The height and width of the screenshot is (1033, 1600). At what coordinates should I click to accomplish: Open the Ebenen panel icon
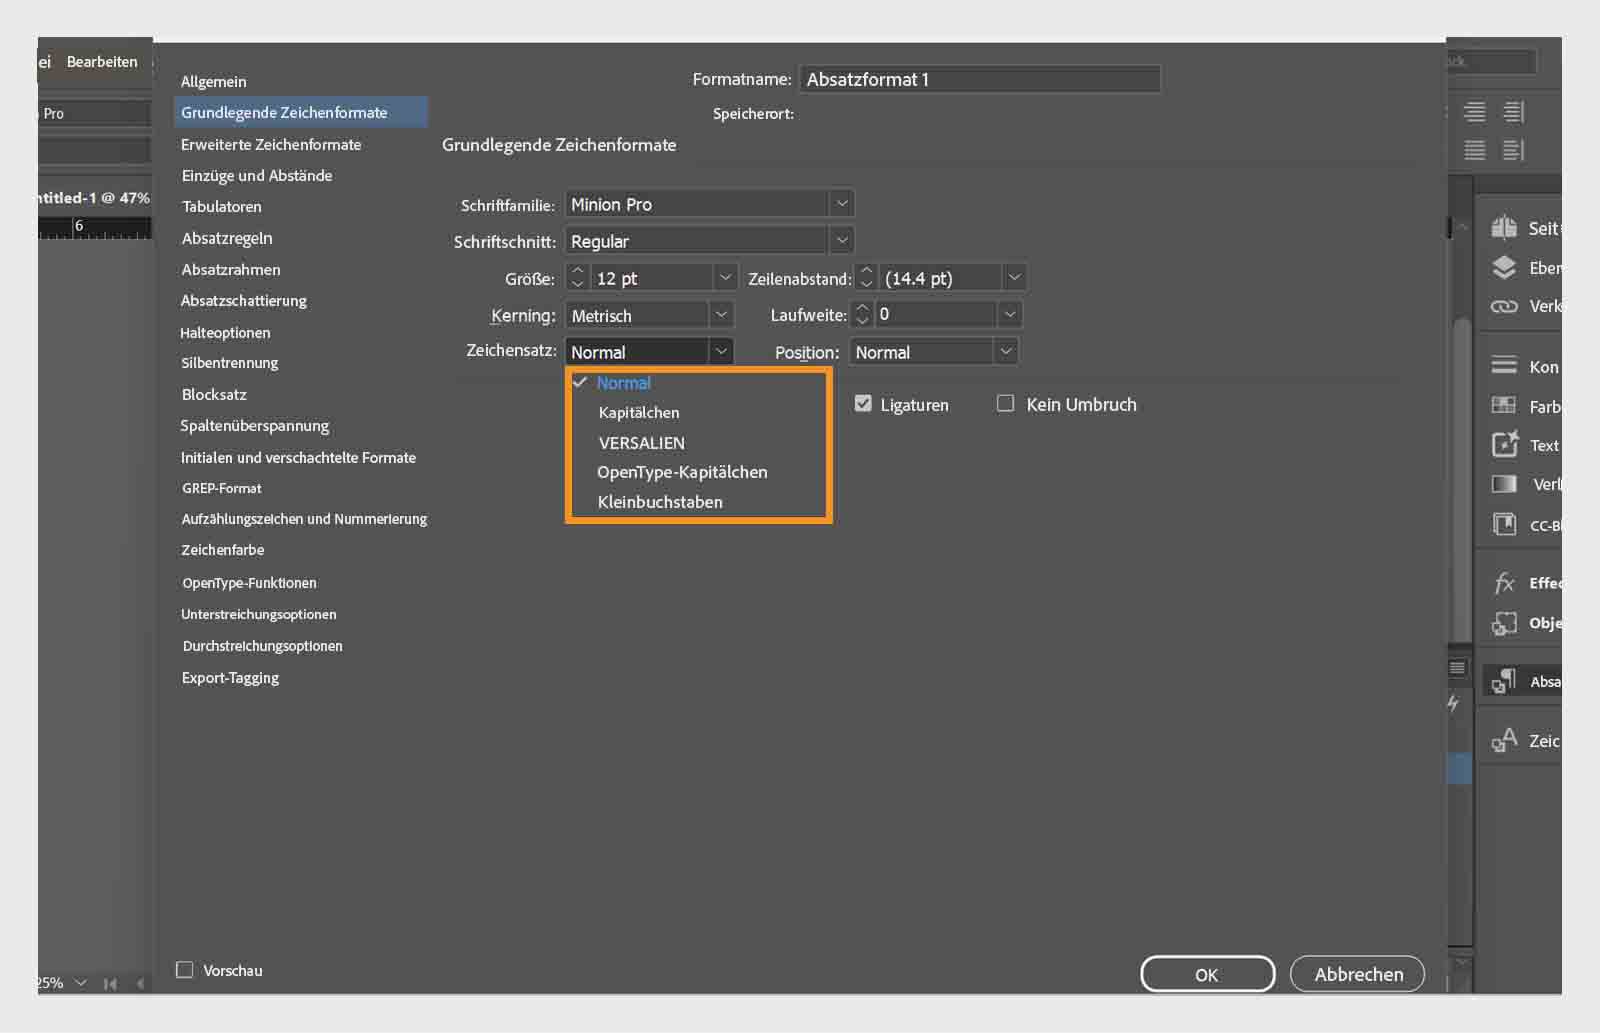(x=1506, y=268)
